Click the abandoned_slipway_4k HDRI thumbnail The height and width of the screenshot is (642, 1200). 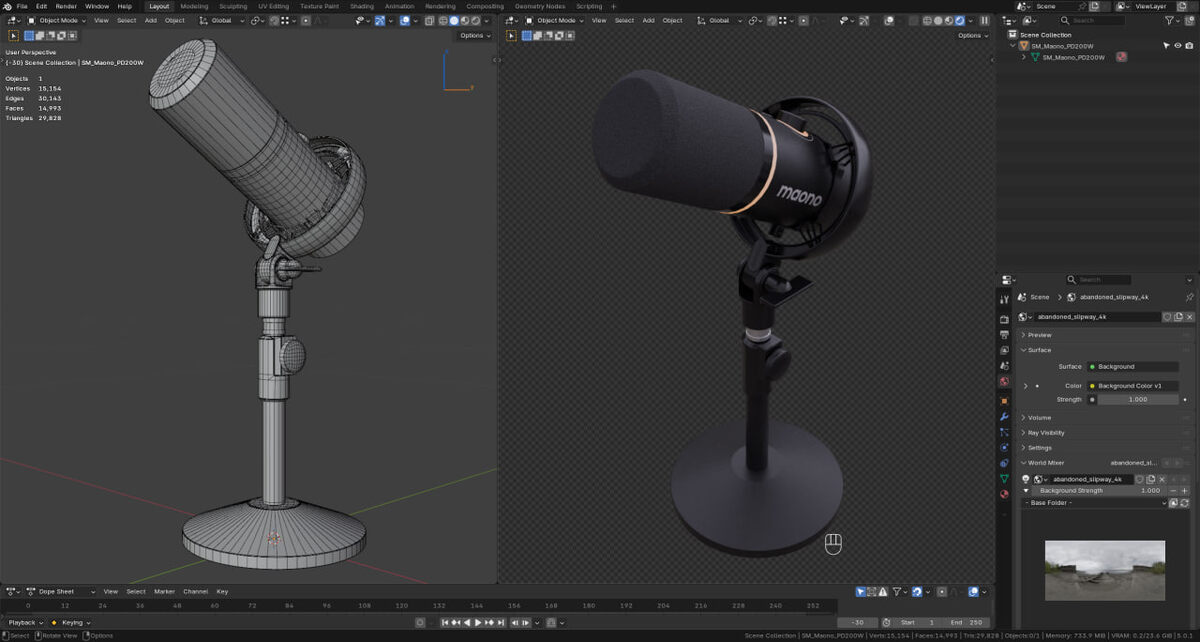pos(1104,571)
